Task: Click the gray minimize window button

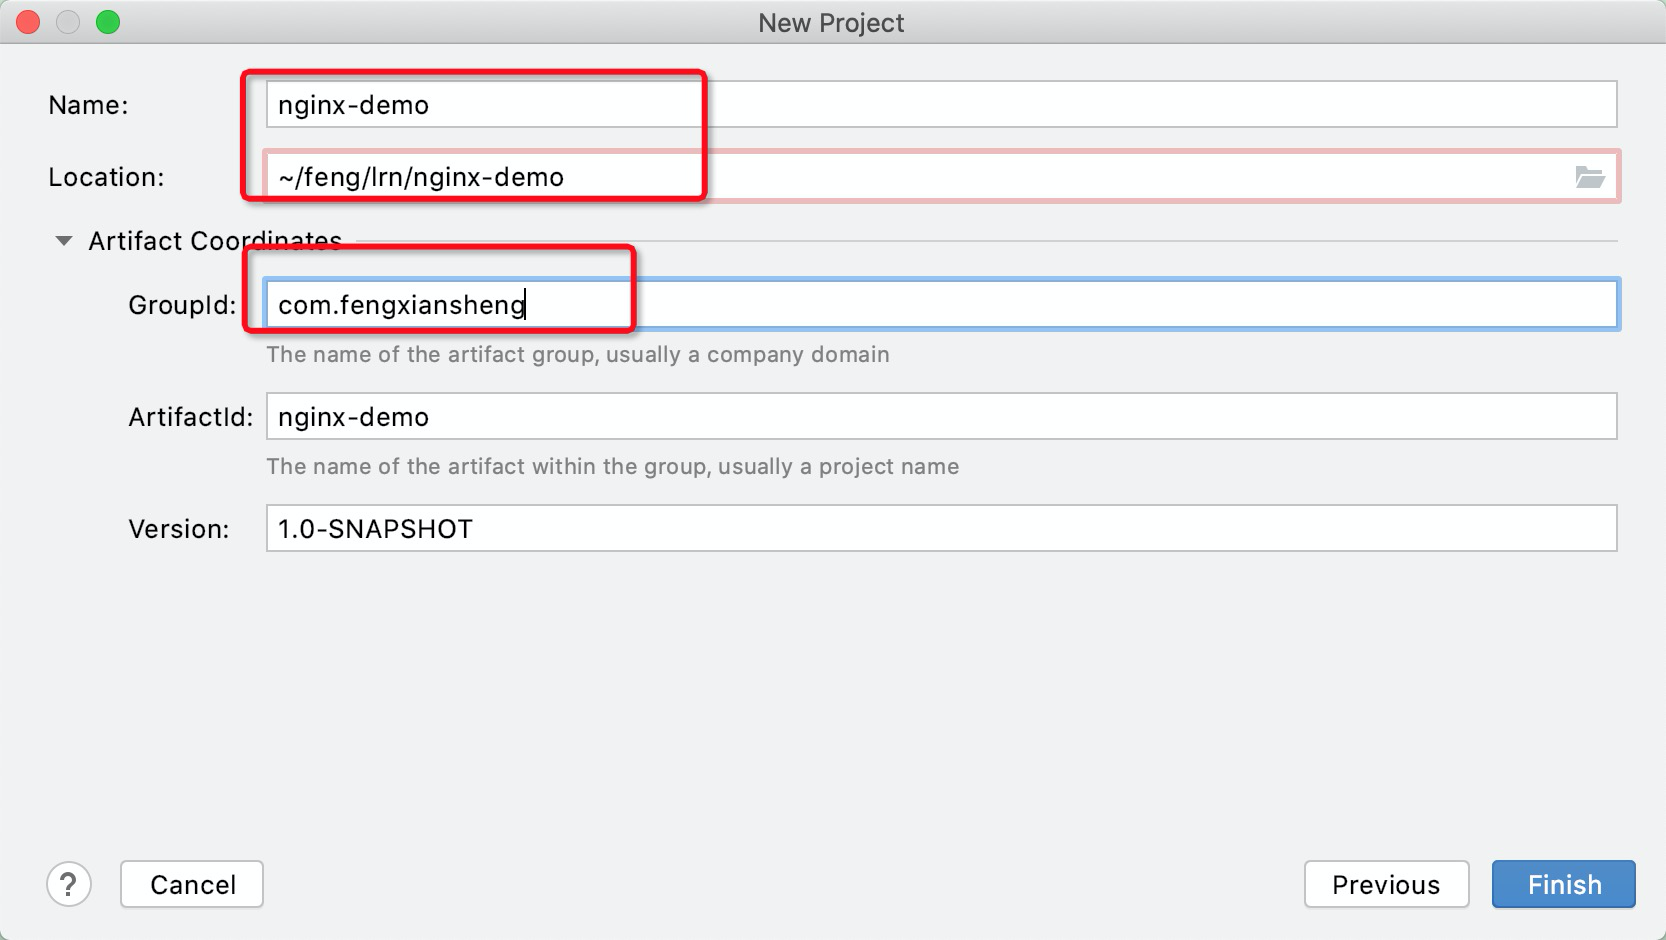Action: (x=68, y=22)
